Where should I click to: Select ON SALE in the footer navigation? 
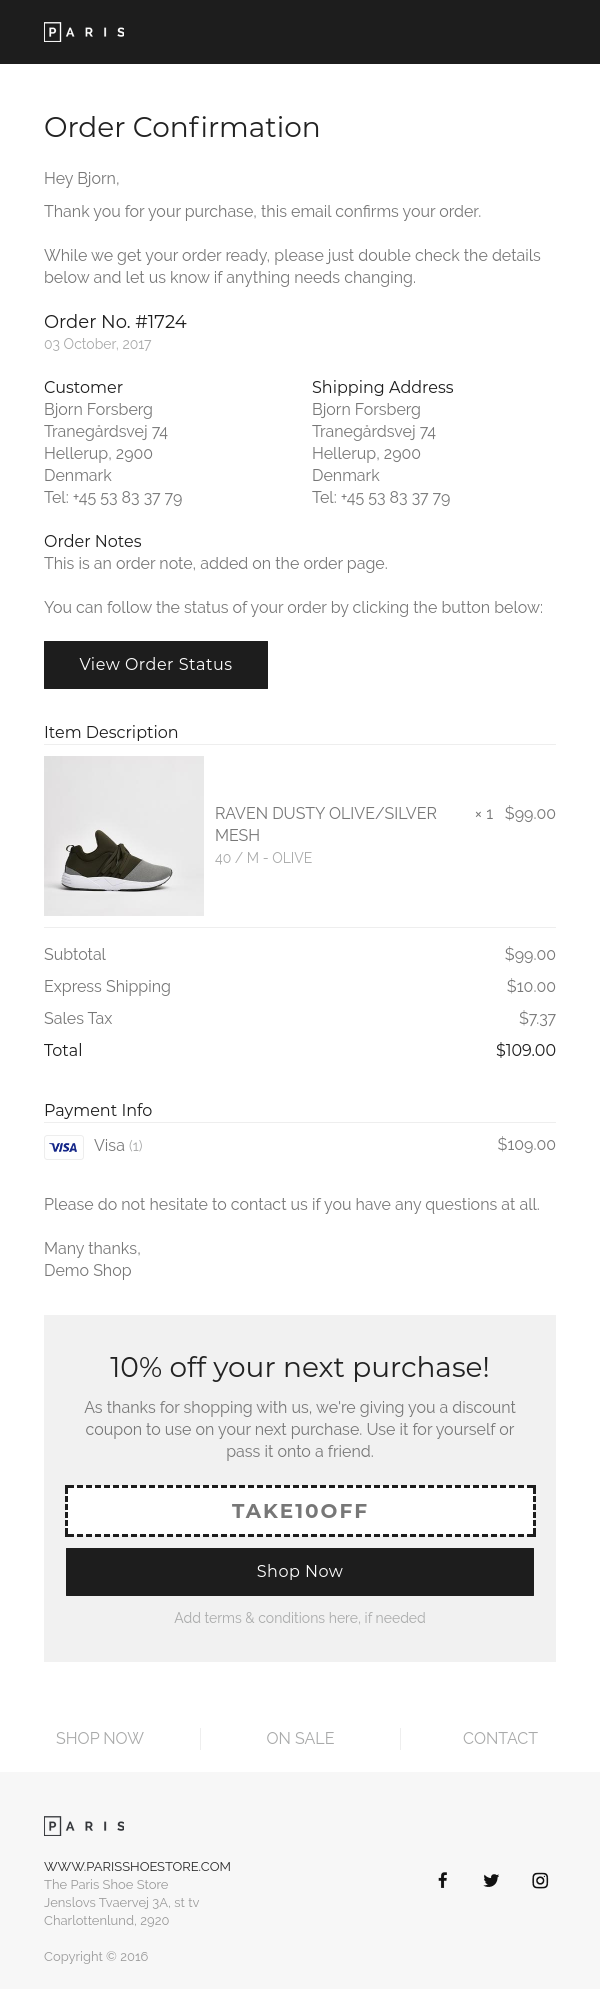[x=300, y=1738]
